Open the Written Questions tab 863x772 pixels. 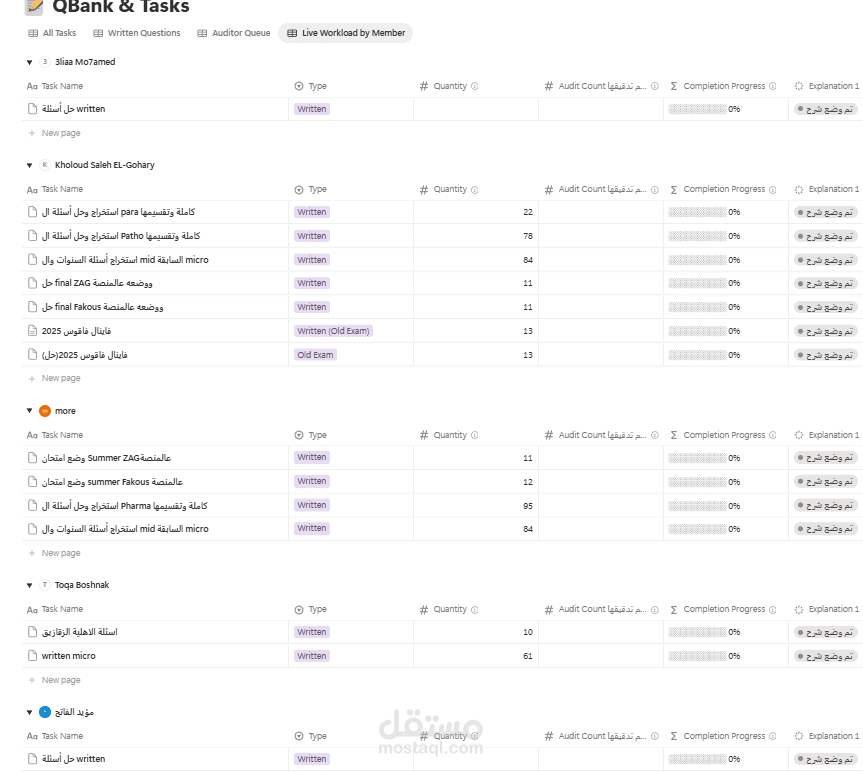click(136, 33)
